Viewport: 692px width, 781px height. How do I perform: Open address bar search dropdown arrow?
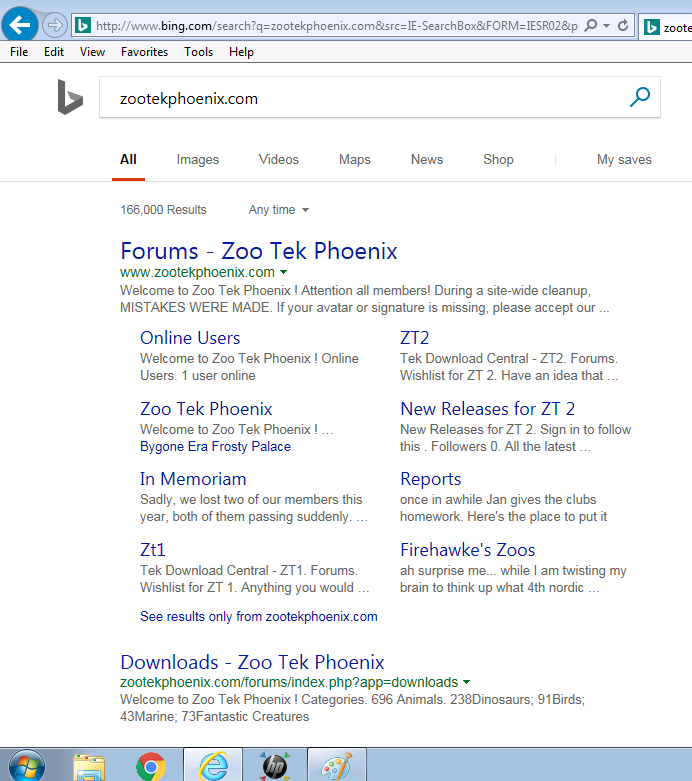click(x=606, y=25)
